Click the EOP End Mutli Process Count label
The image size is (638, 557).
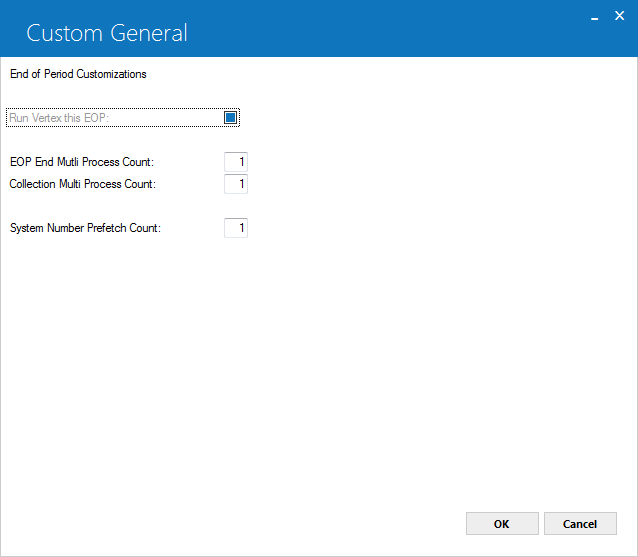coord(82,162)
